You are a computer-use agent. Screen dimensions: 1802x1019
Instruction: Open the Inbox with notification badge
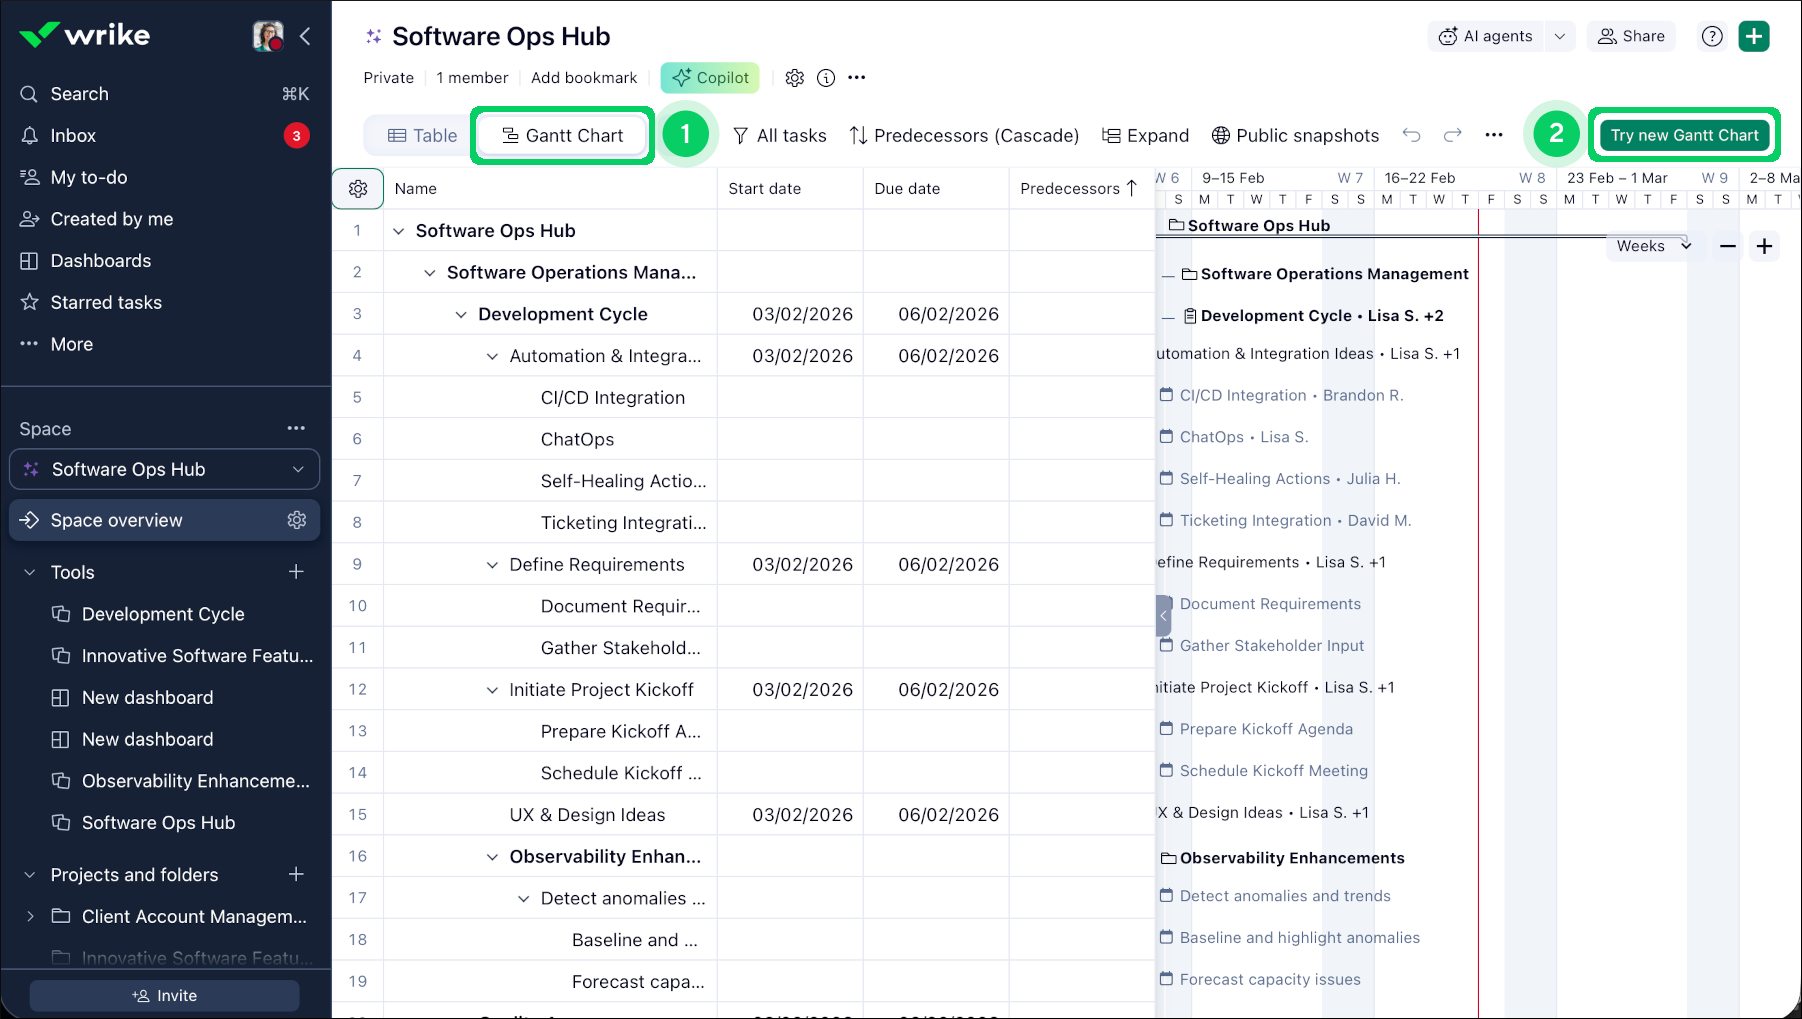coord(73,136)
